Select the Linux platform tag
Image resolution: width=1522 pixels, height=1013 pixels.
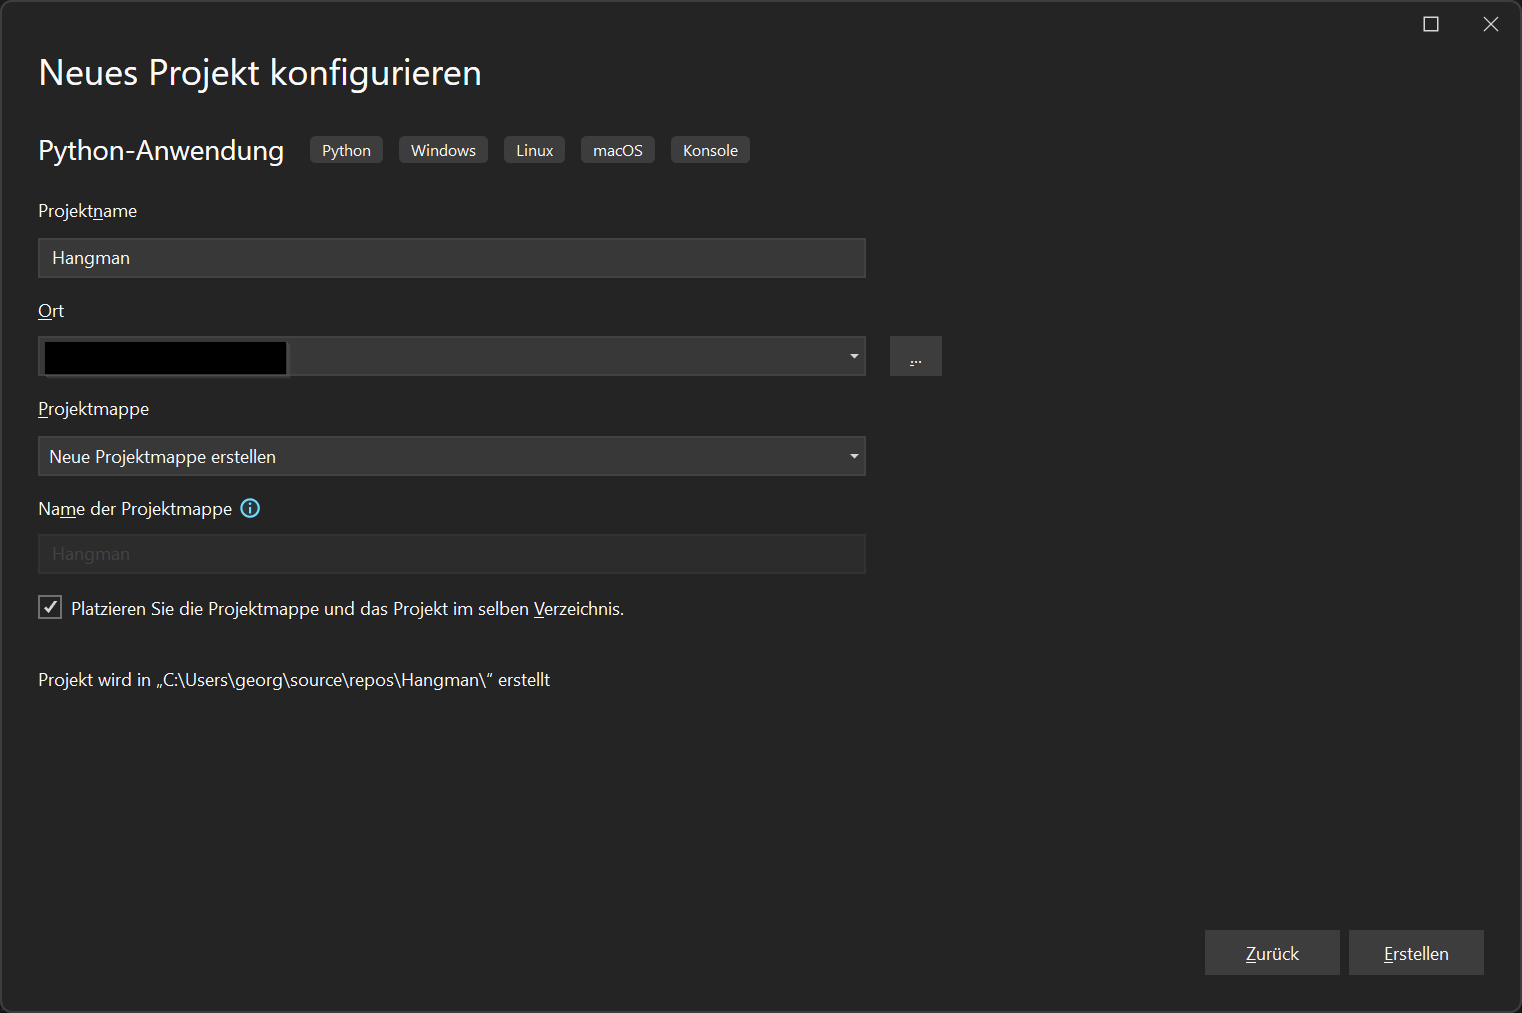[x=534, y=149]
